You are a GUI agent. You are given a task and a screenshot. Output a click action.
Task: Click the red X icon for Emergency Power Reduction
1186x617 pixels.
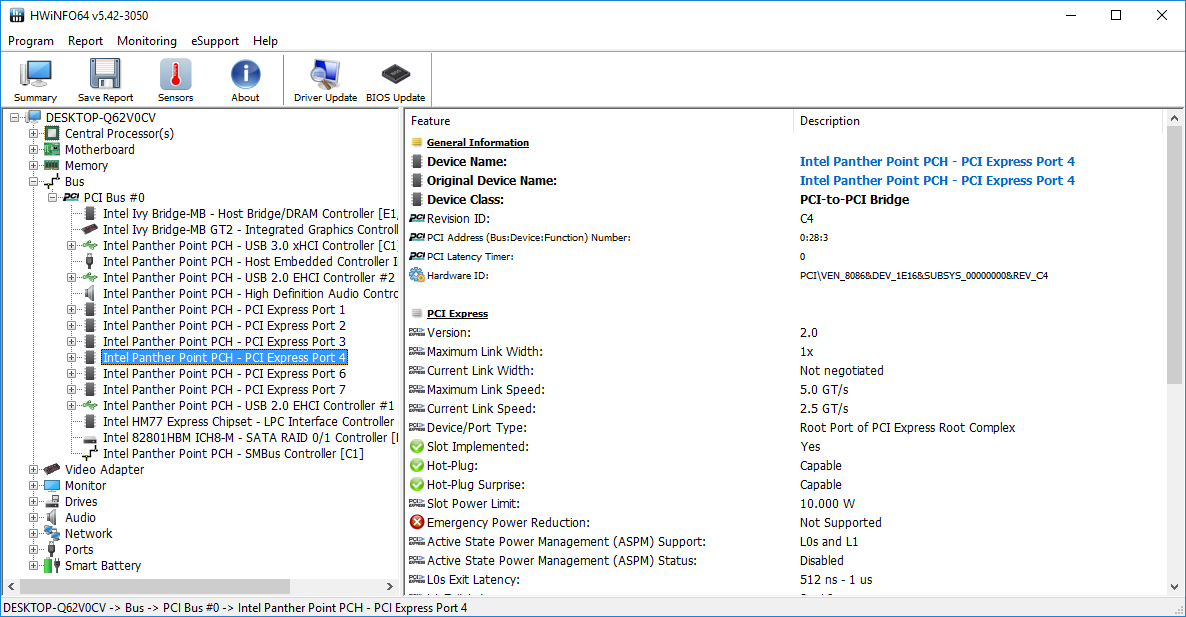(417, 522)
